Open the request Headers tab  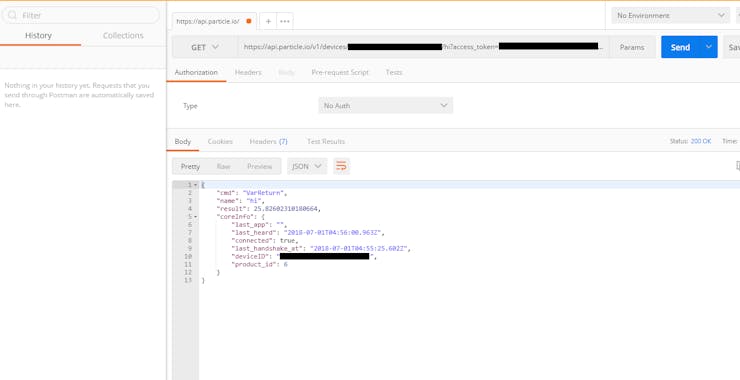(248, 72)
